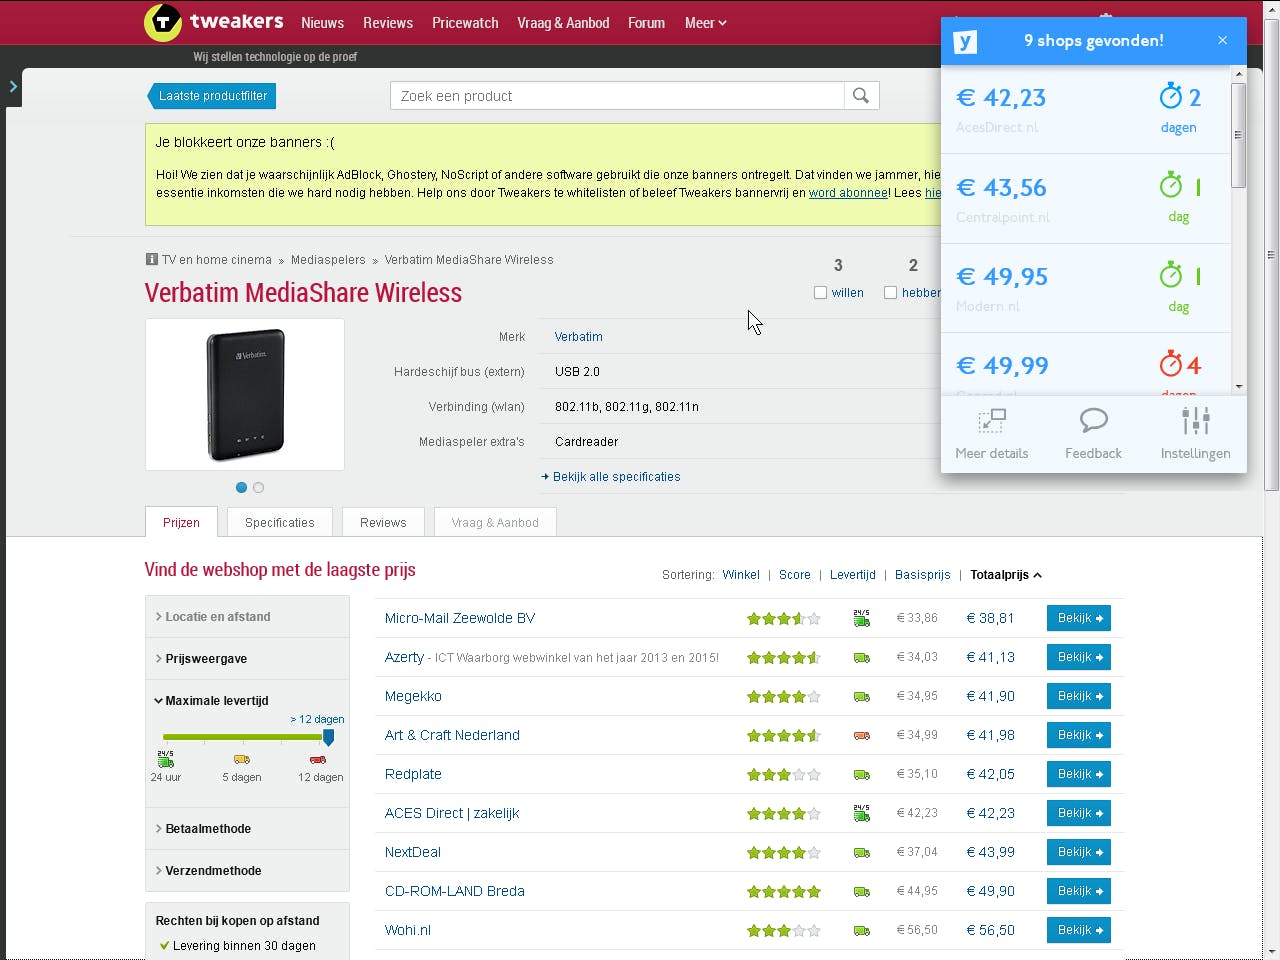The height and width of the screenshot is (960, 1280).
Task: Tick the 'hebben' checkbox
Action: (890, 293)
